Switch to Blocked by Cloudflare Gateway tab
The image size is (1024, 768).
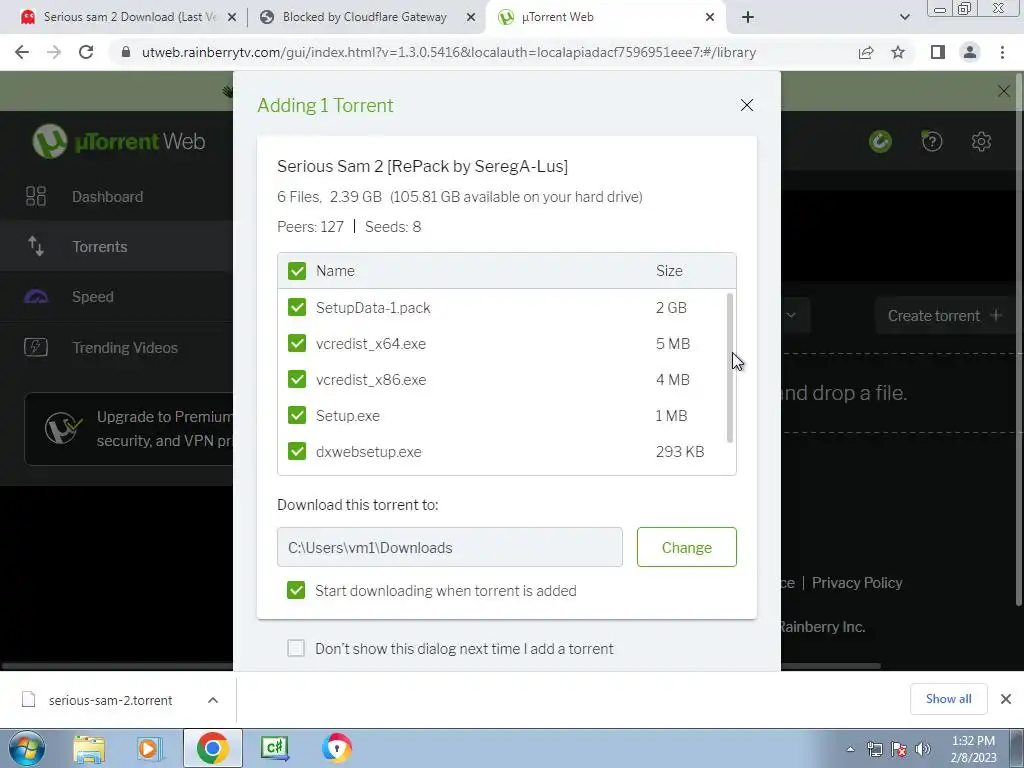(364, 17)
